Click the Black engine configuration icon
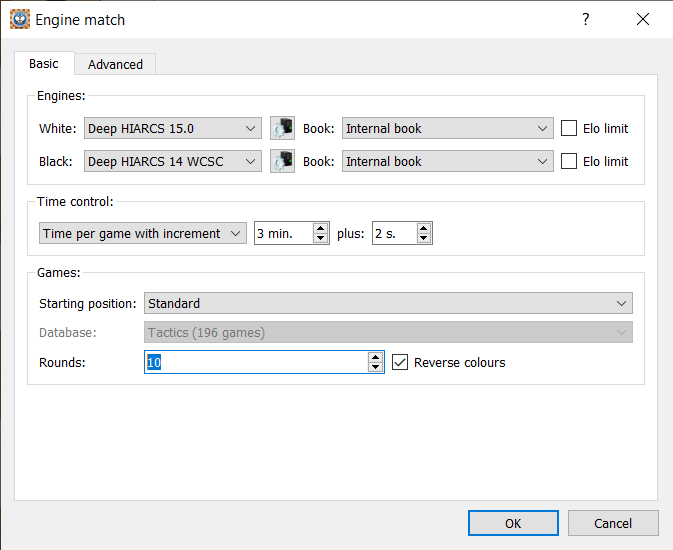The image size is (673, 550). (282, 161)
